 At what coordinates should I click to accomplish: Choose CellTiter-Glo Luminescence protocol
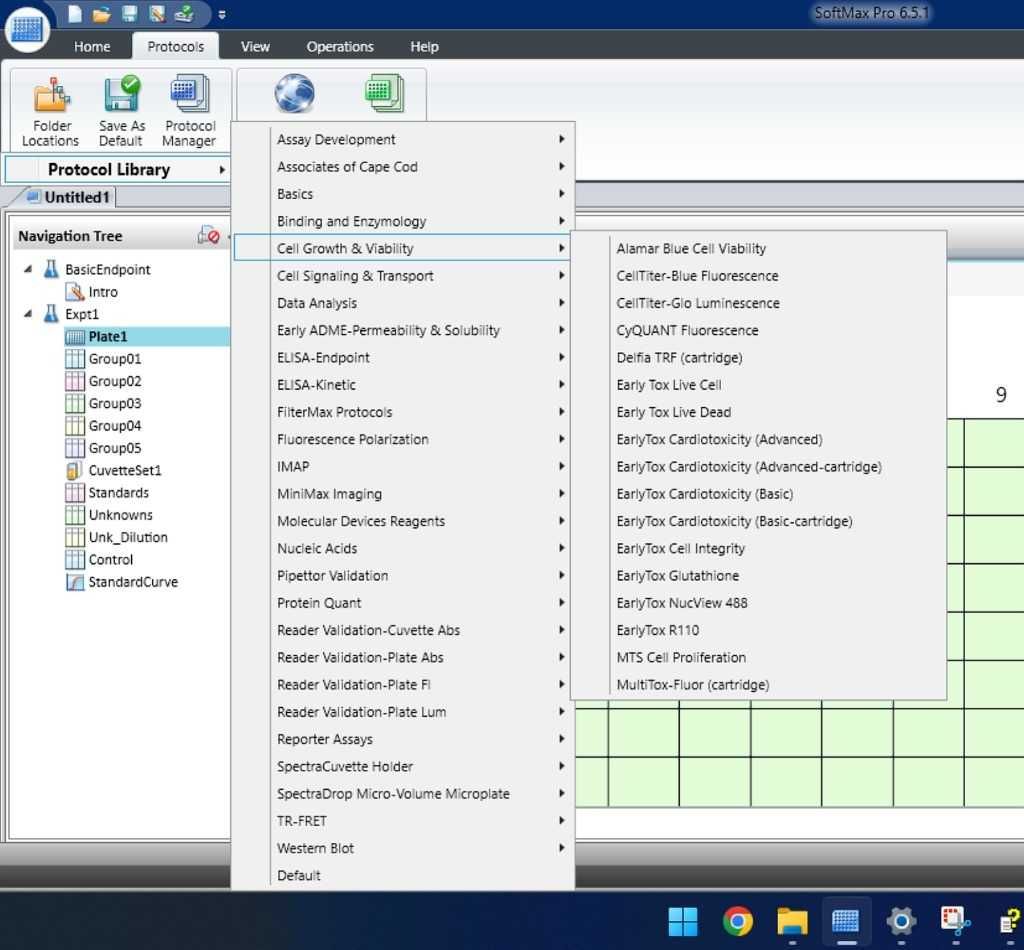pos(759,303)
